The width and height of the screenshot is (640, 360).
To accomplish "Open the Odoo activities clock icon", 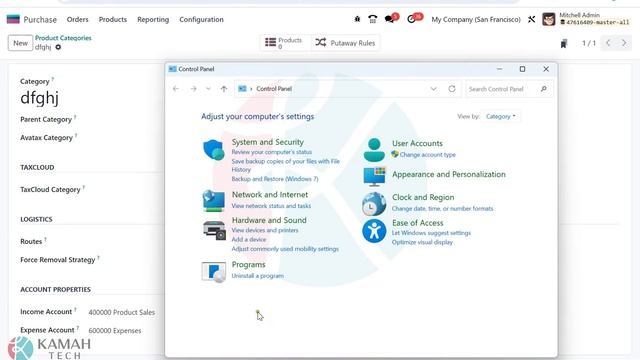I will tap(411, 19).
